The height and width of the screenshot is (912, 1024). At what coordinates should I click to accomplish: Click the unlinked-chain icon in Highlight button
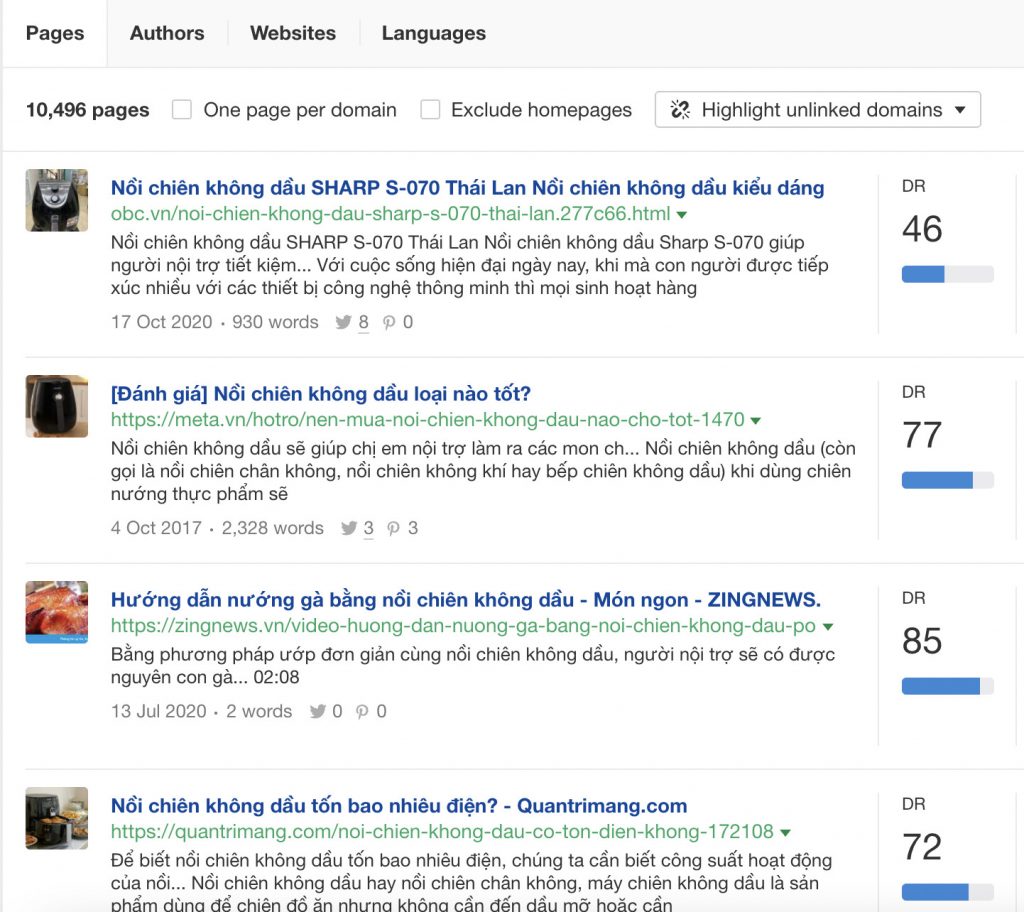(x=680, y=110)
